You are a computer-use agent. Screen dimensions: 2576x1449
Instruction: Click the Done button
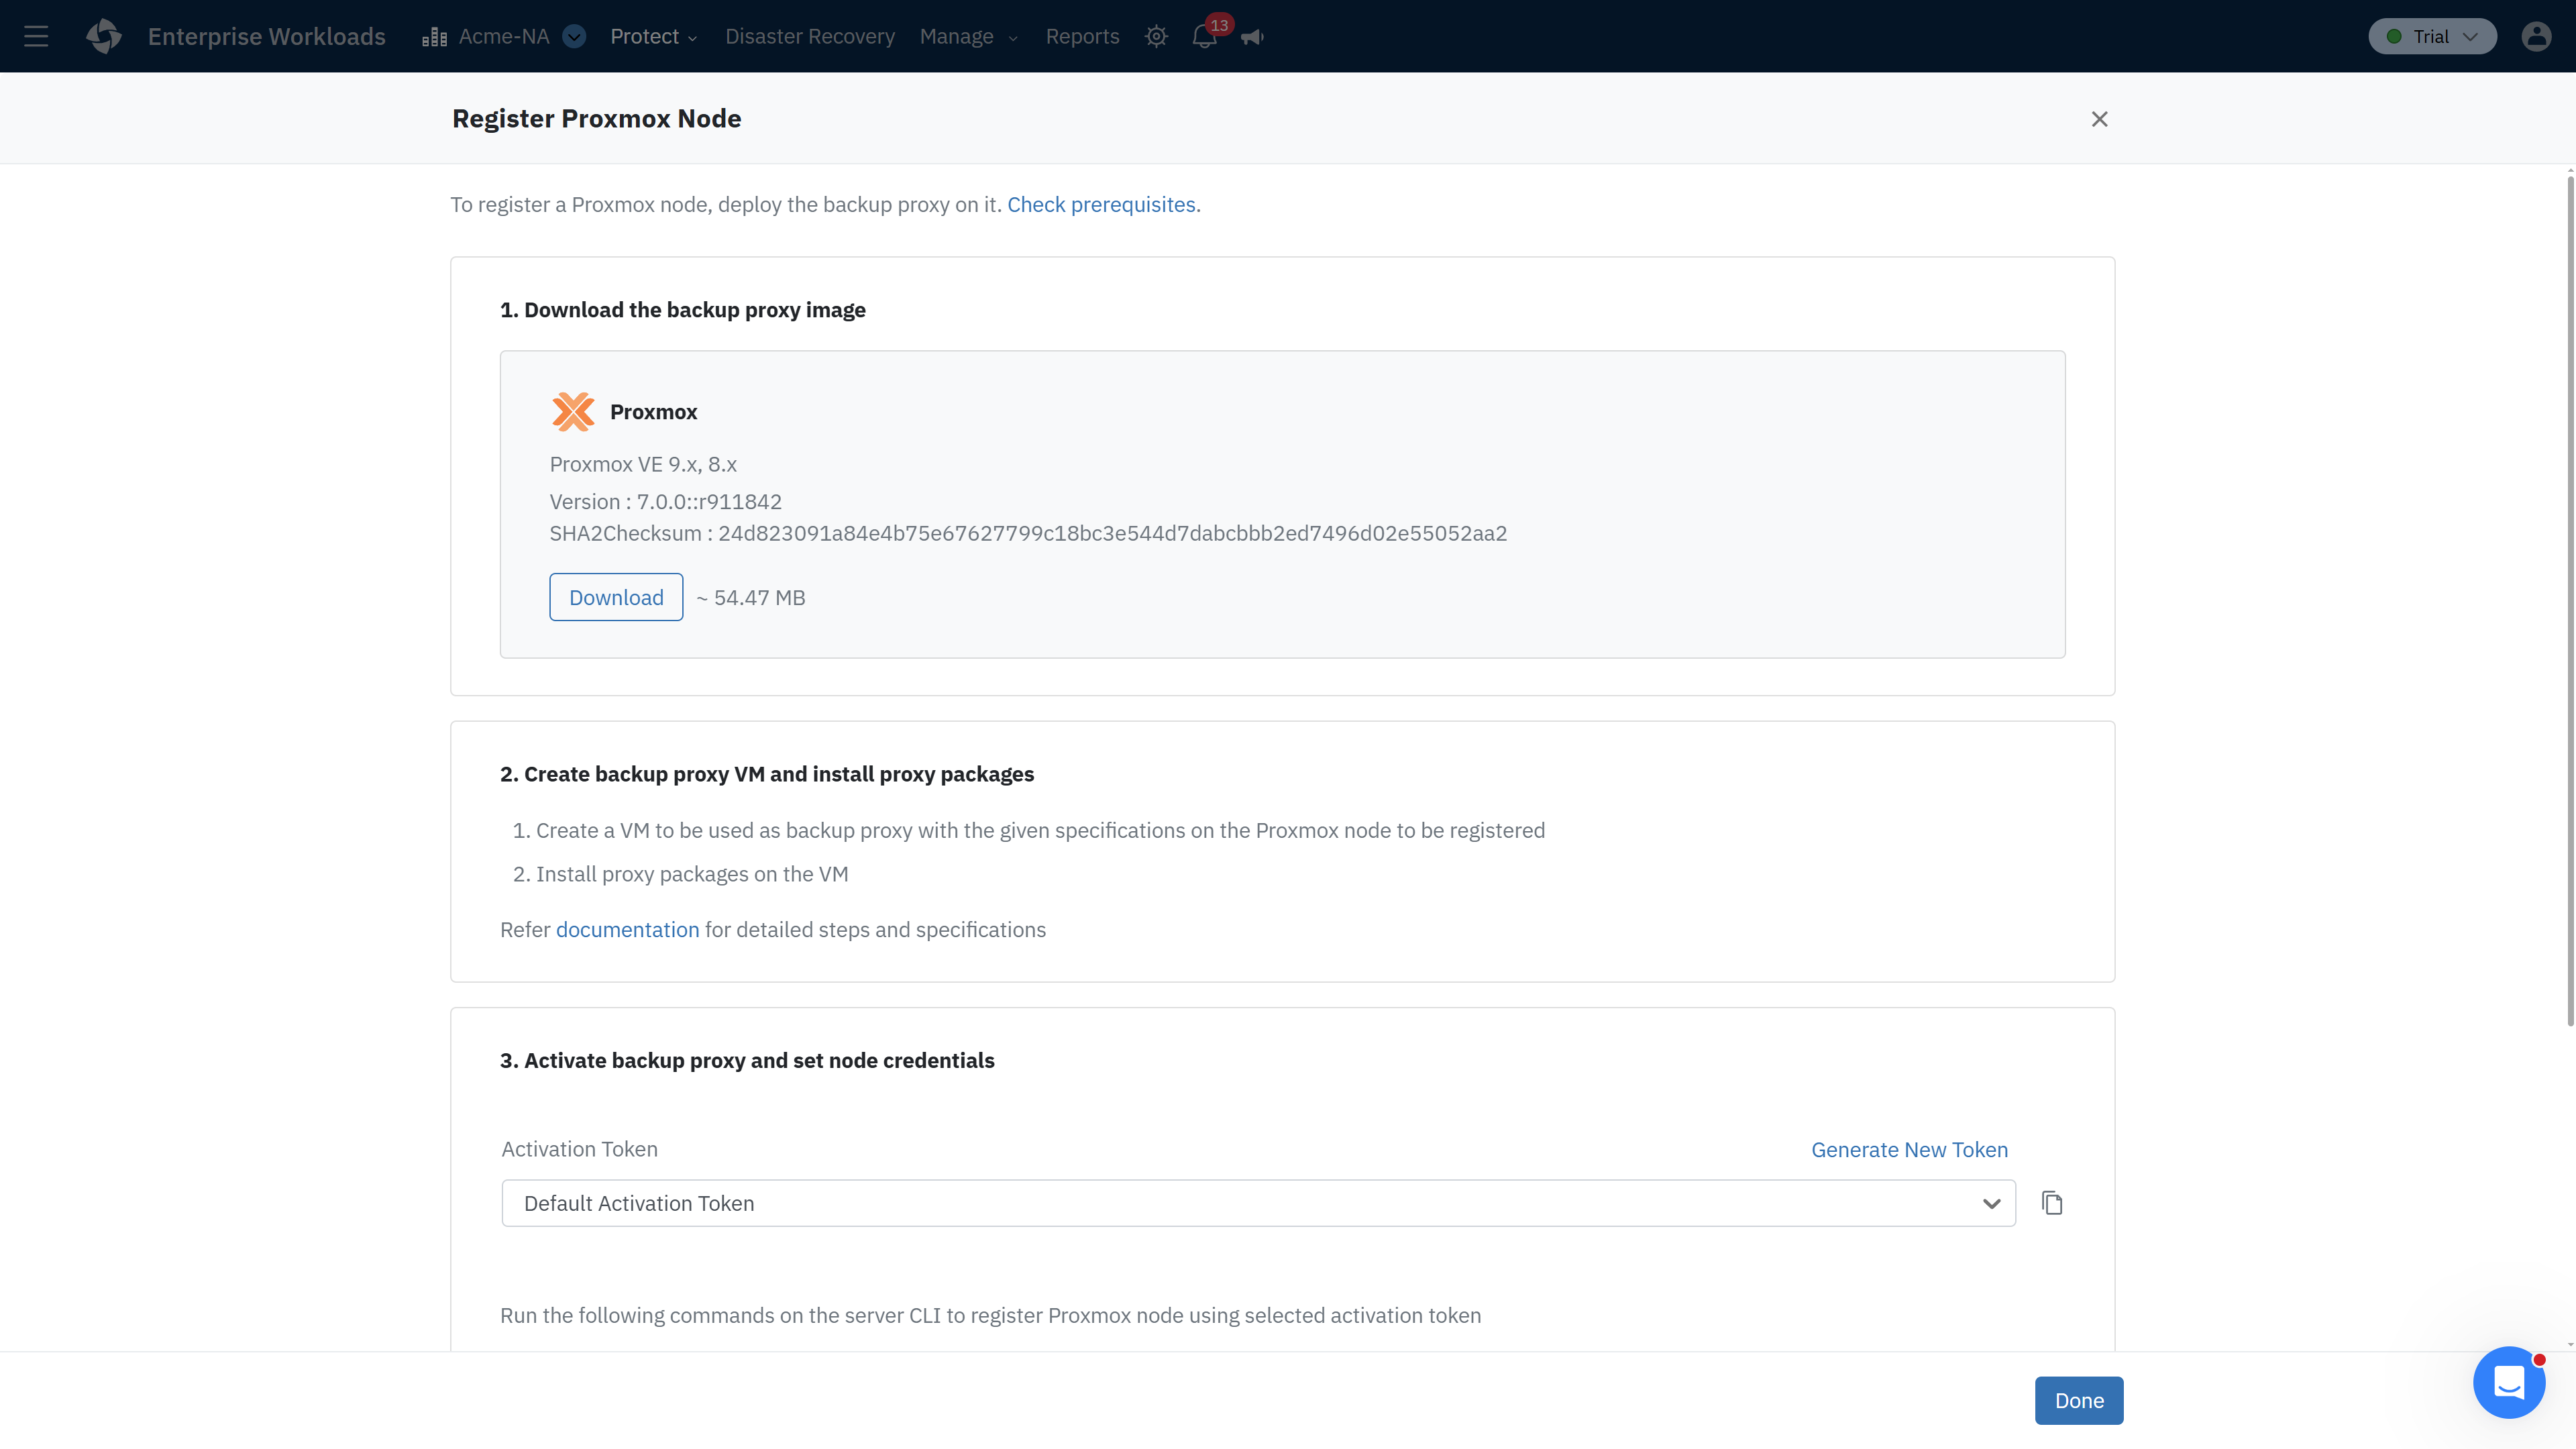pyautogui.click(x=2079, y=1400)
